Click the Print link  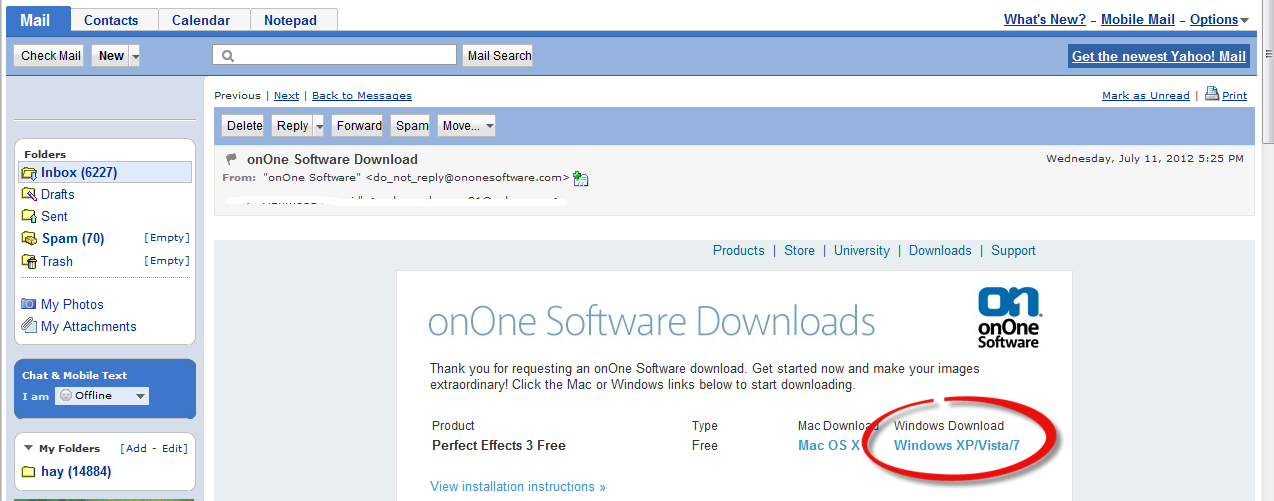click(1235, 96)
